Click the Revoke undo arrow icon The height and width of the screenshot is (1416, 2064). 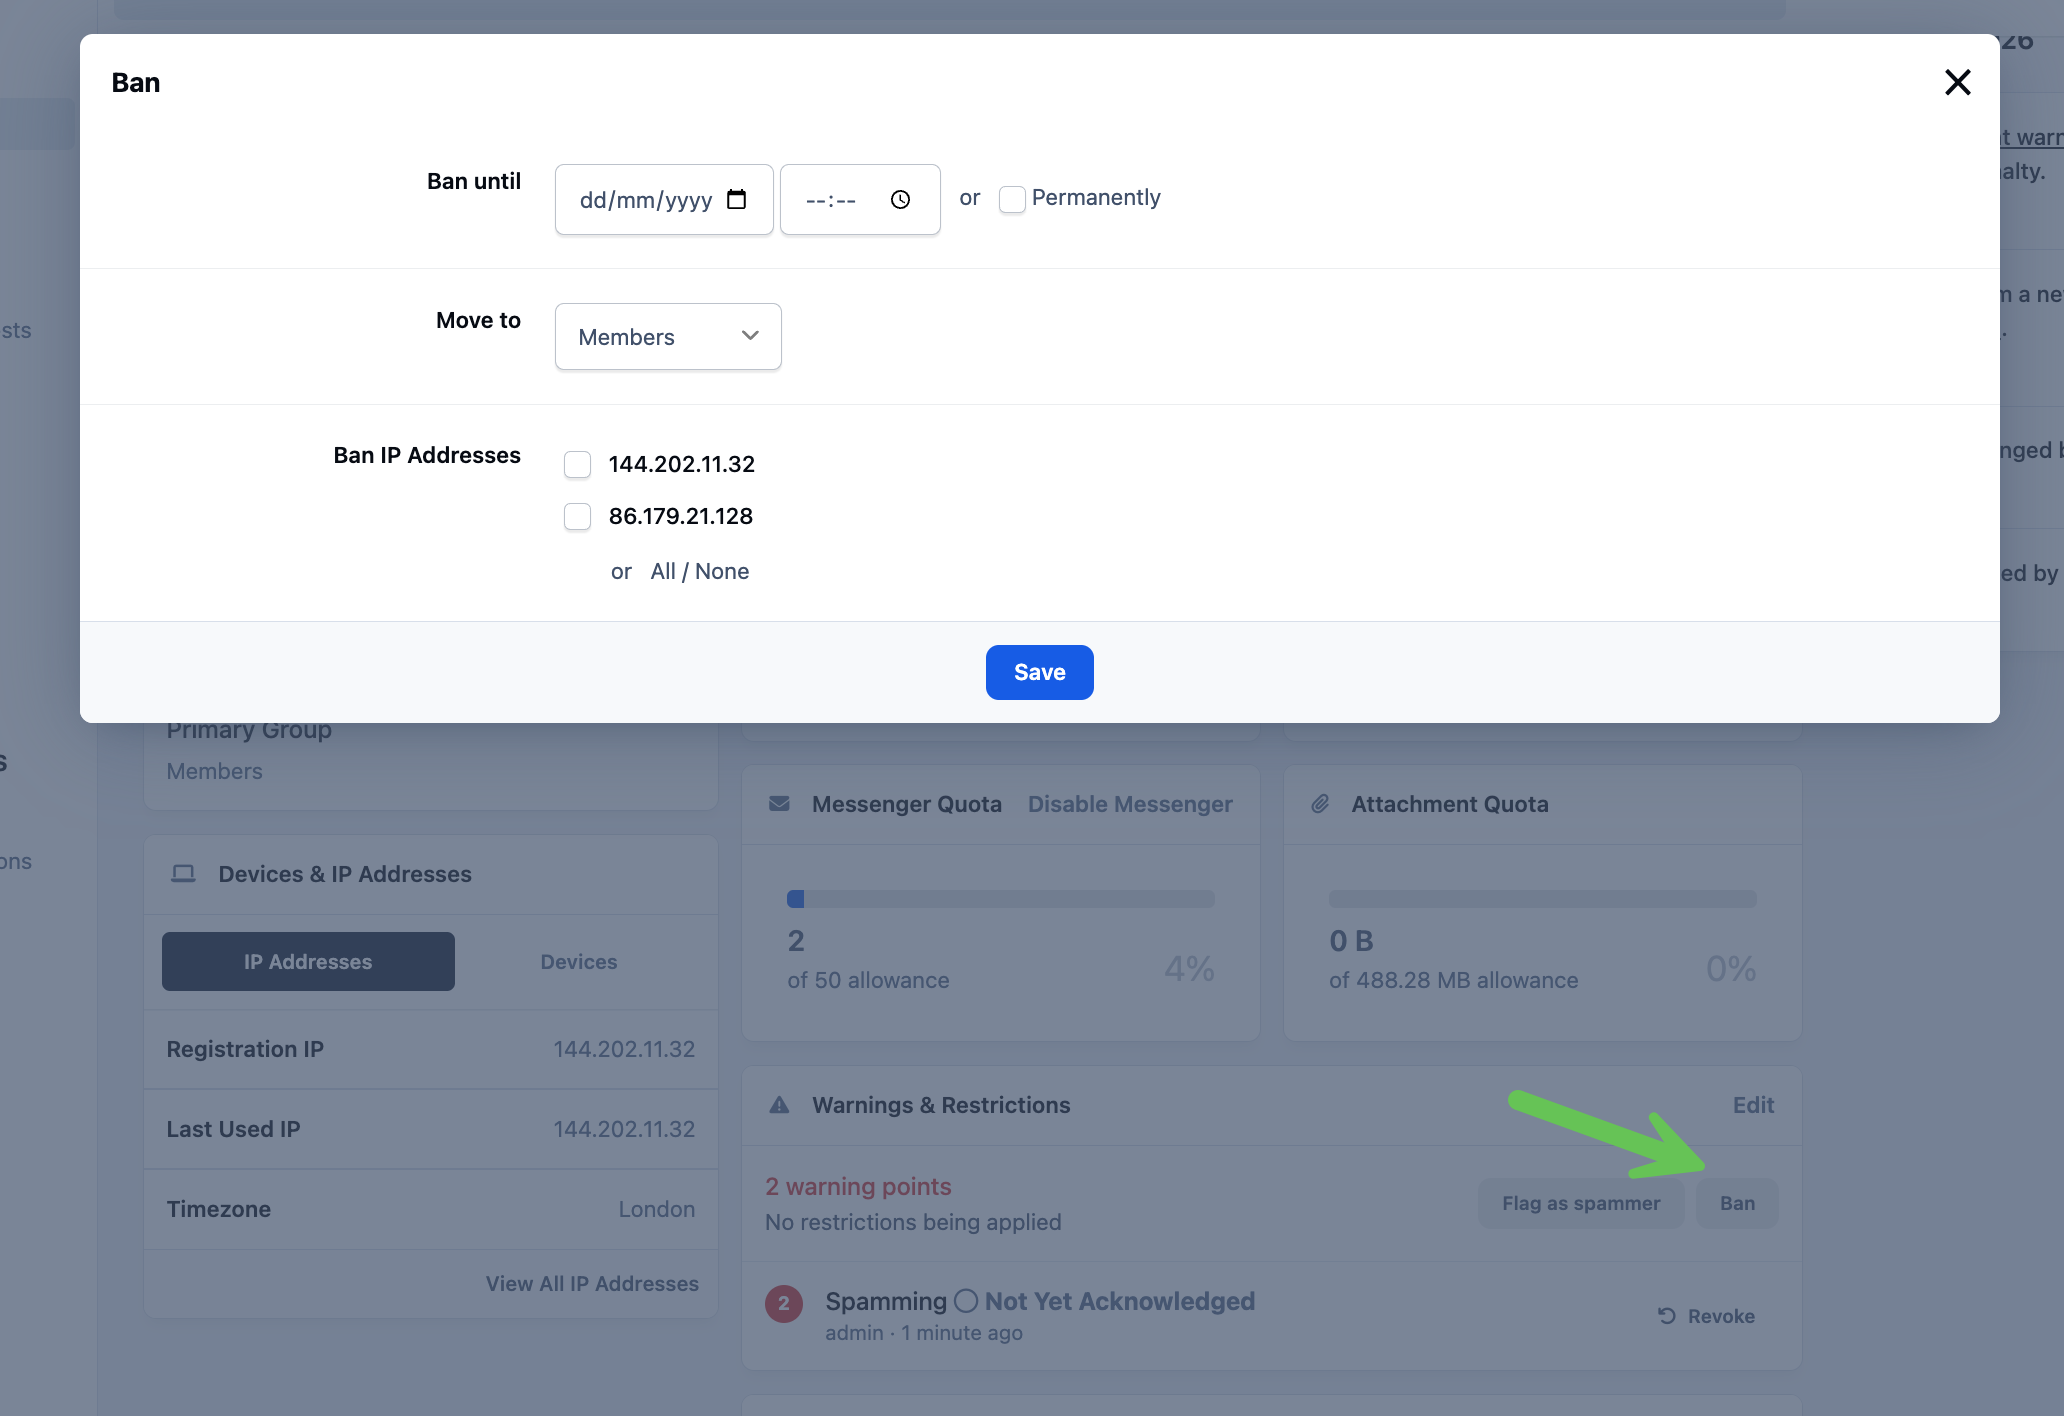1666,1316
